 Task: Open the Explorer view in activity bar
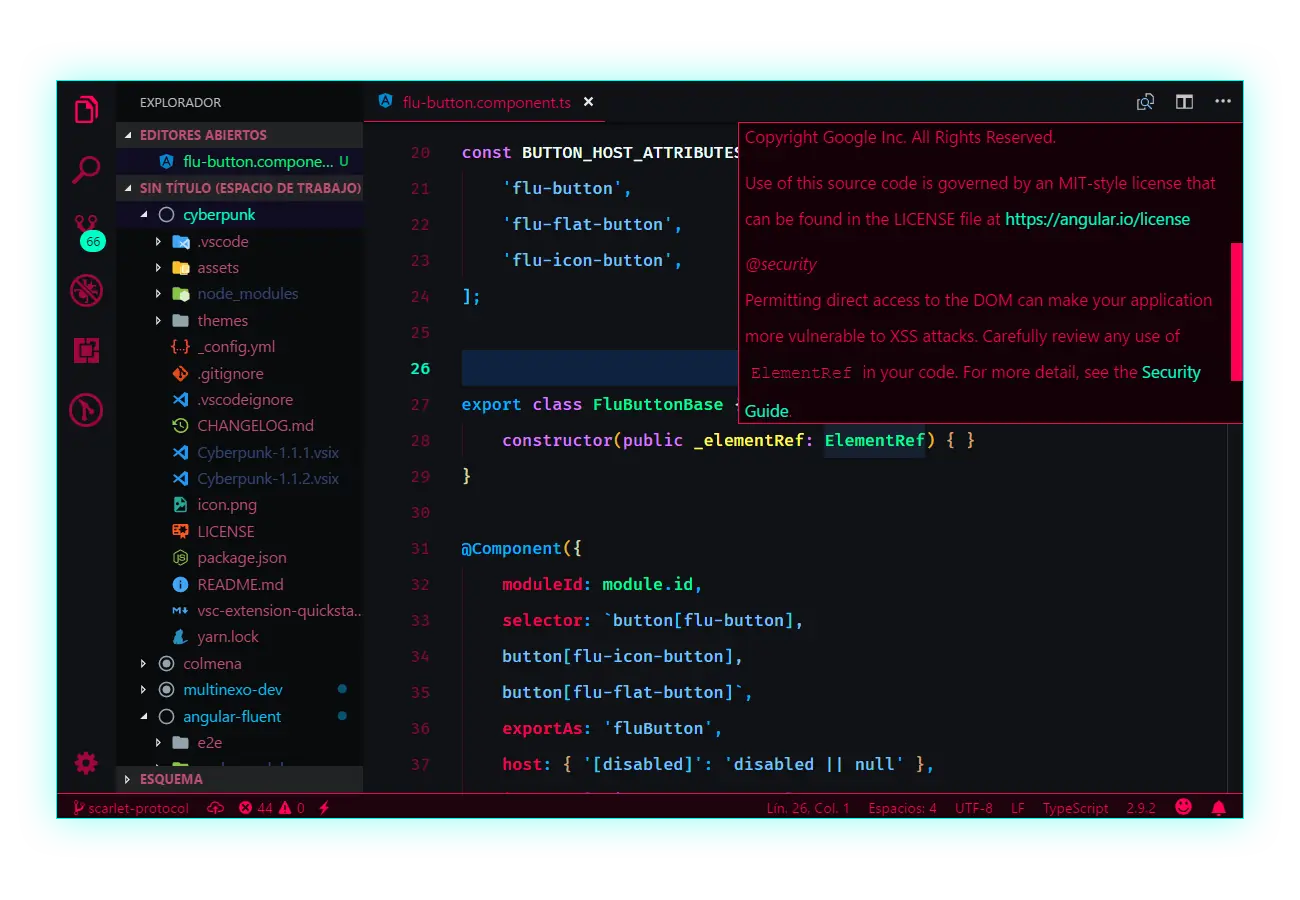[86, 110]
